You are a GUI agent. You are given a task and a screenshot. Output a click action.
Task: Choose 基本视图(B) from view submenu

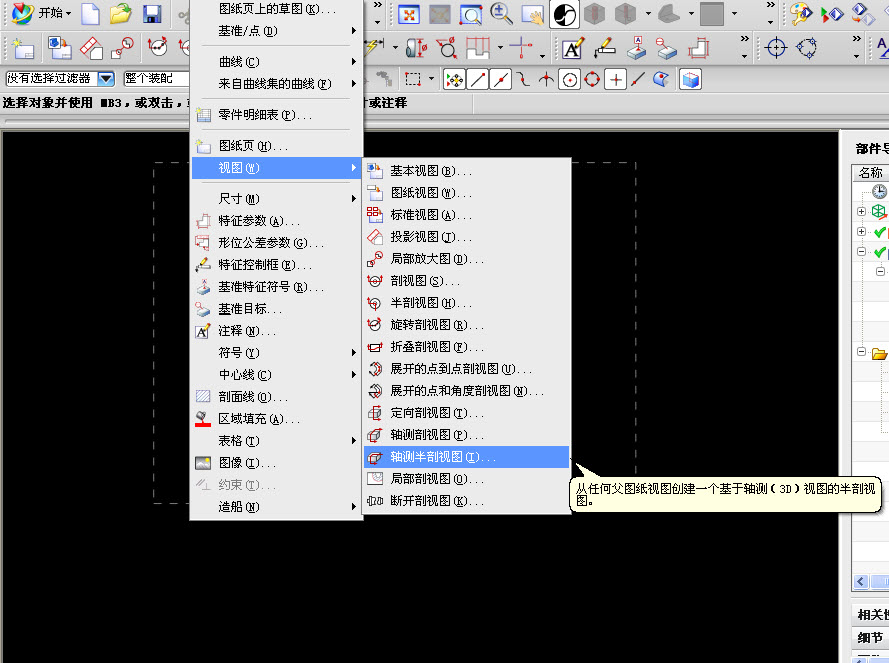(x=466, y=171)
